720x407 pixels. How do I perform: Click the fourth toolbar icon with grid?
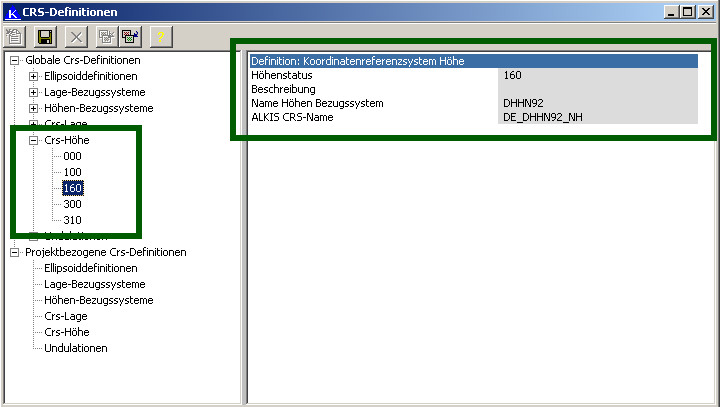point(105,37)
